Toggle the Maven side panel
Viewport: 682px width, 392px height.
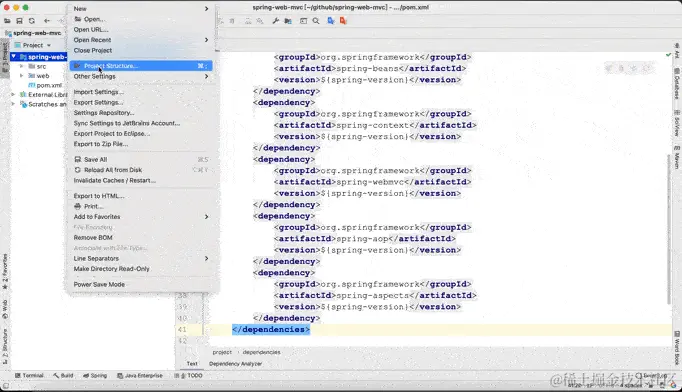coord(677,158)
